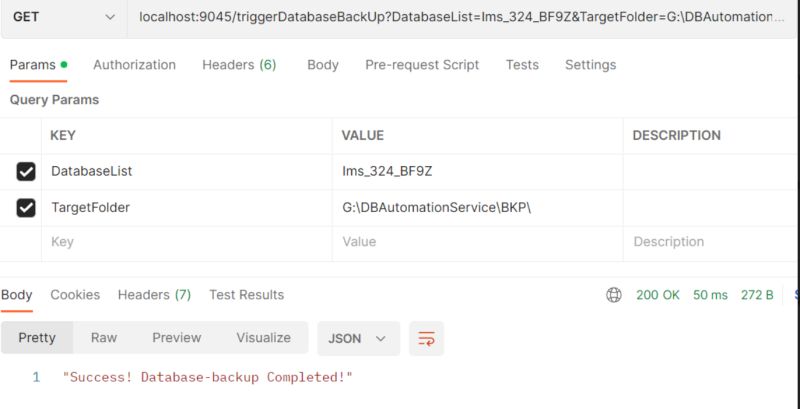Click the DatabaseList key cell
Image resolution: width=800 pixels, height=409 pixels.
tap(187, 172)
